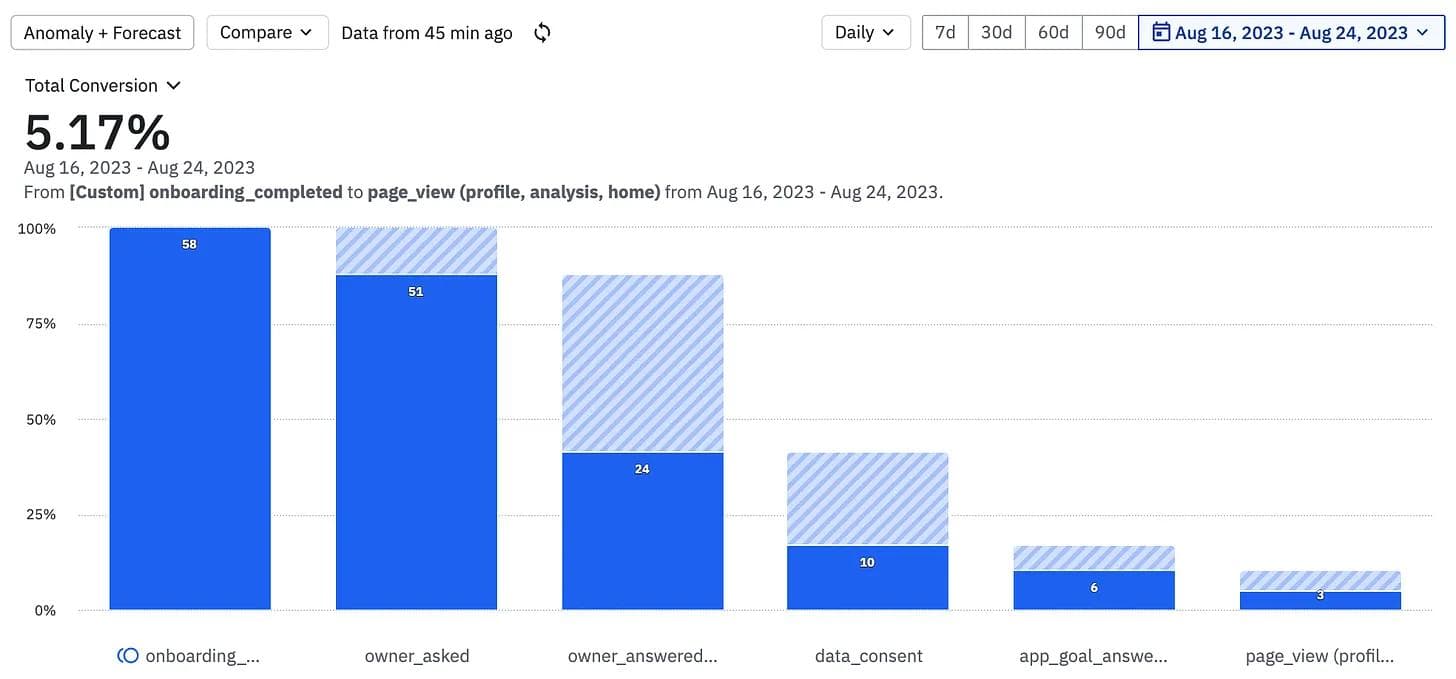Click the data_consent converted bar showing 10
This screenshot has height=679, width=1456.
[x=867, y=577]
